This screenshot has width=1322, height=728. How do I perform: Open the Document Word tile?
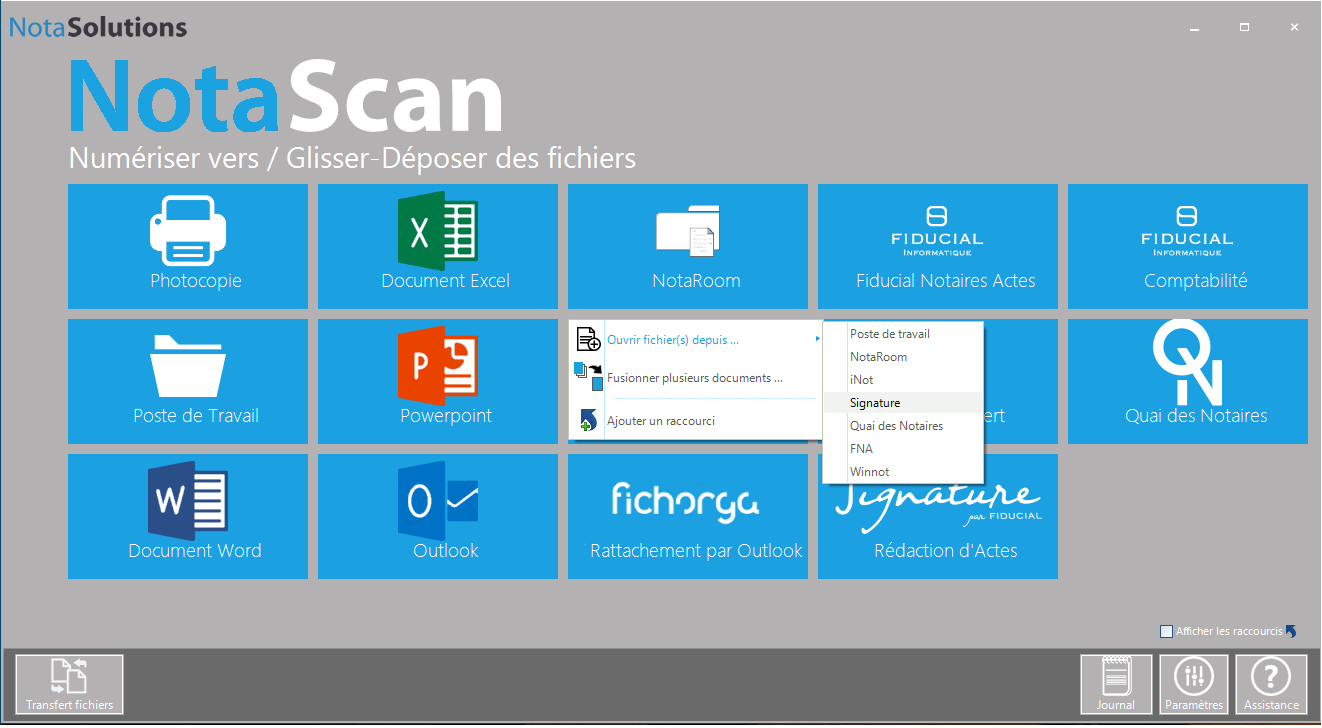(188, 516)
